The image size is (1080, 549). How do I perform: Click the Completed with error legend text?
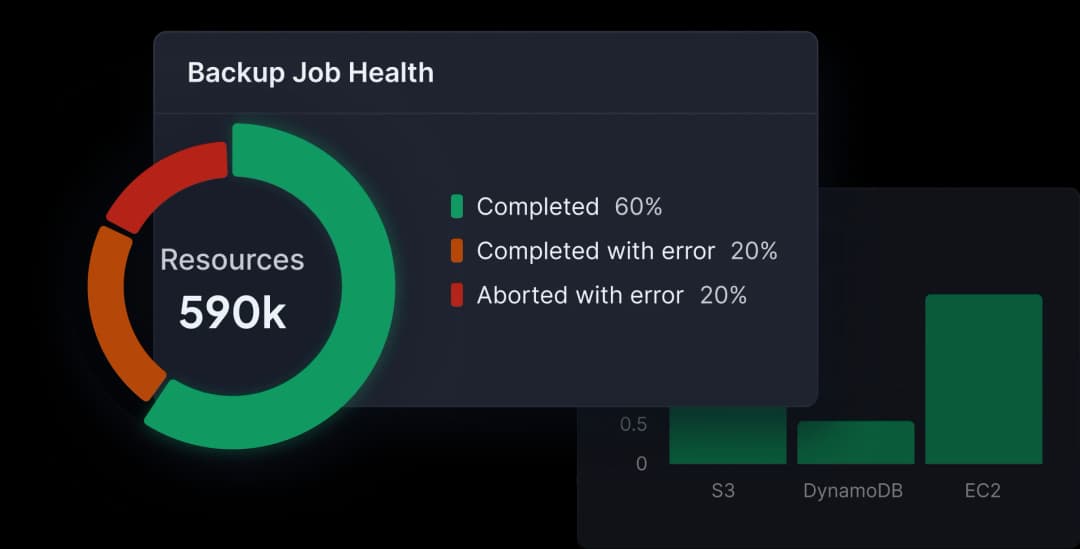click(x=595, y=251)
